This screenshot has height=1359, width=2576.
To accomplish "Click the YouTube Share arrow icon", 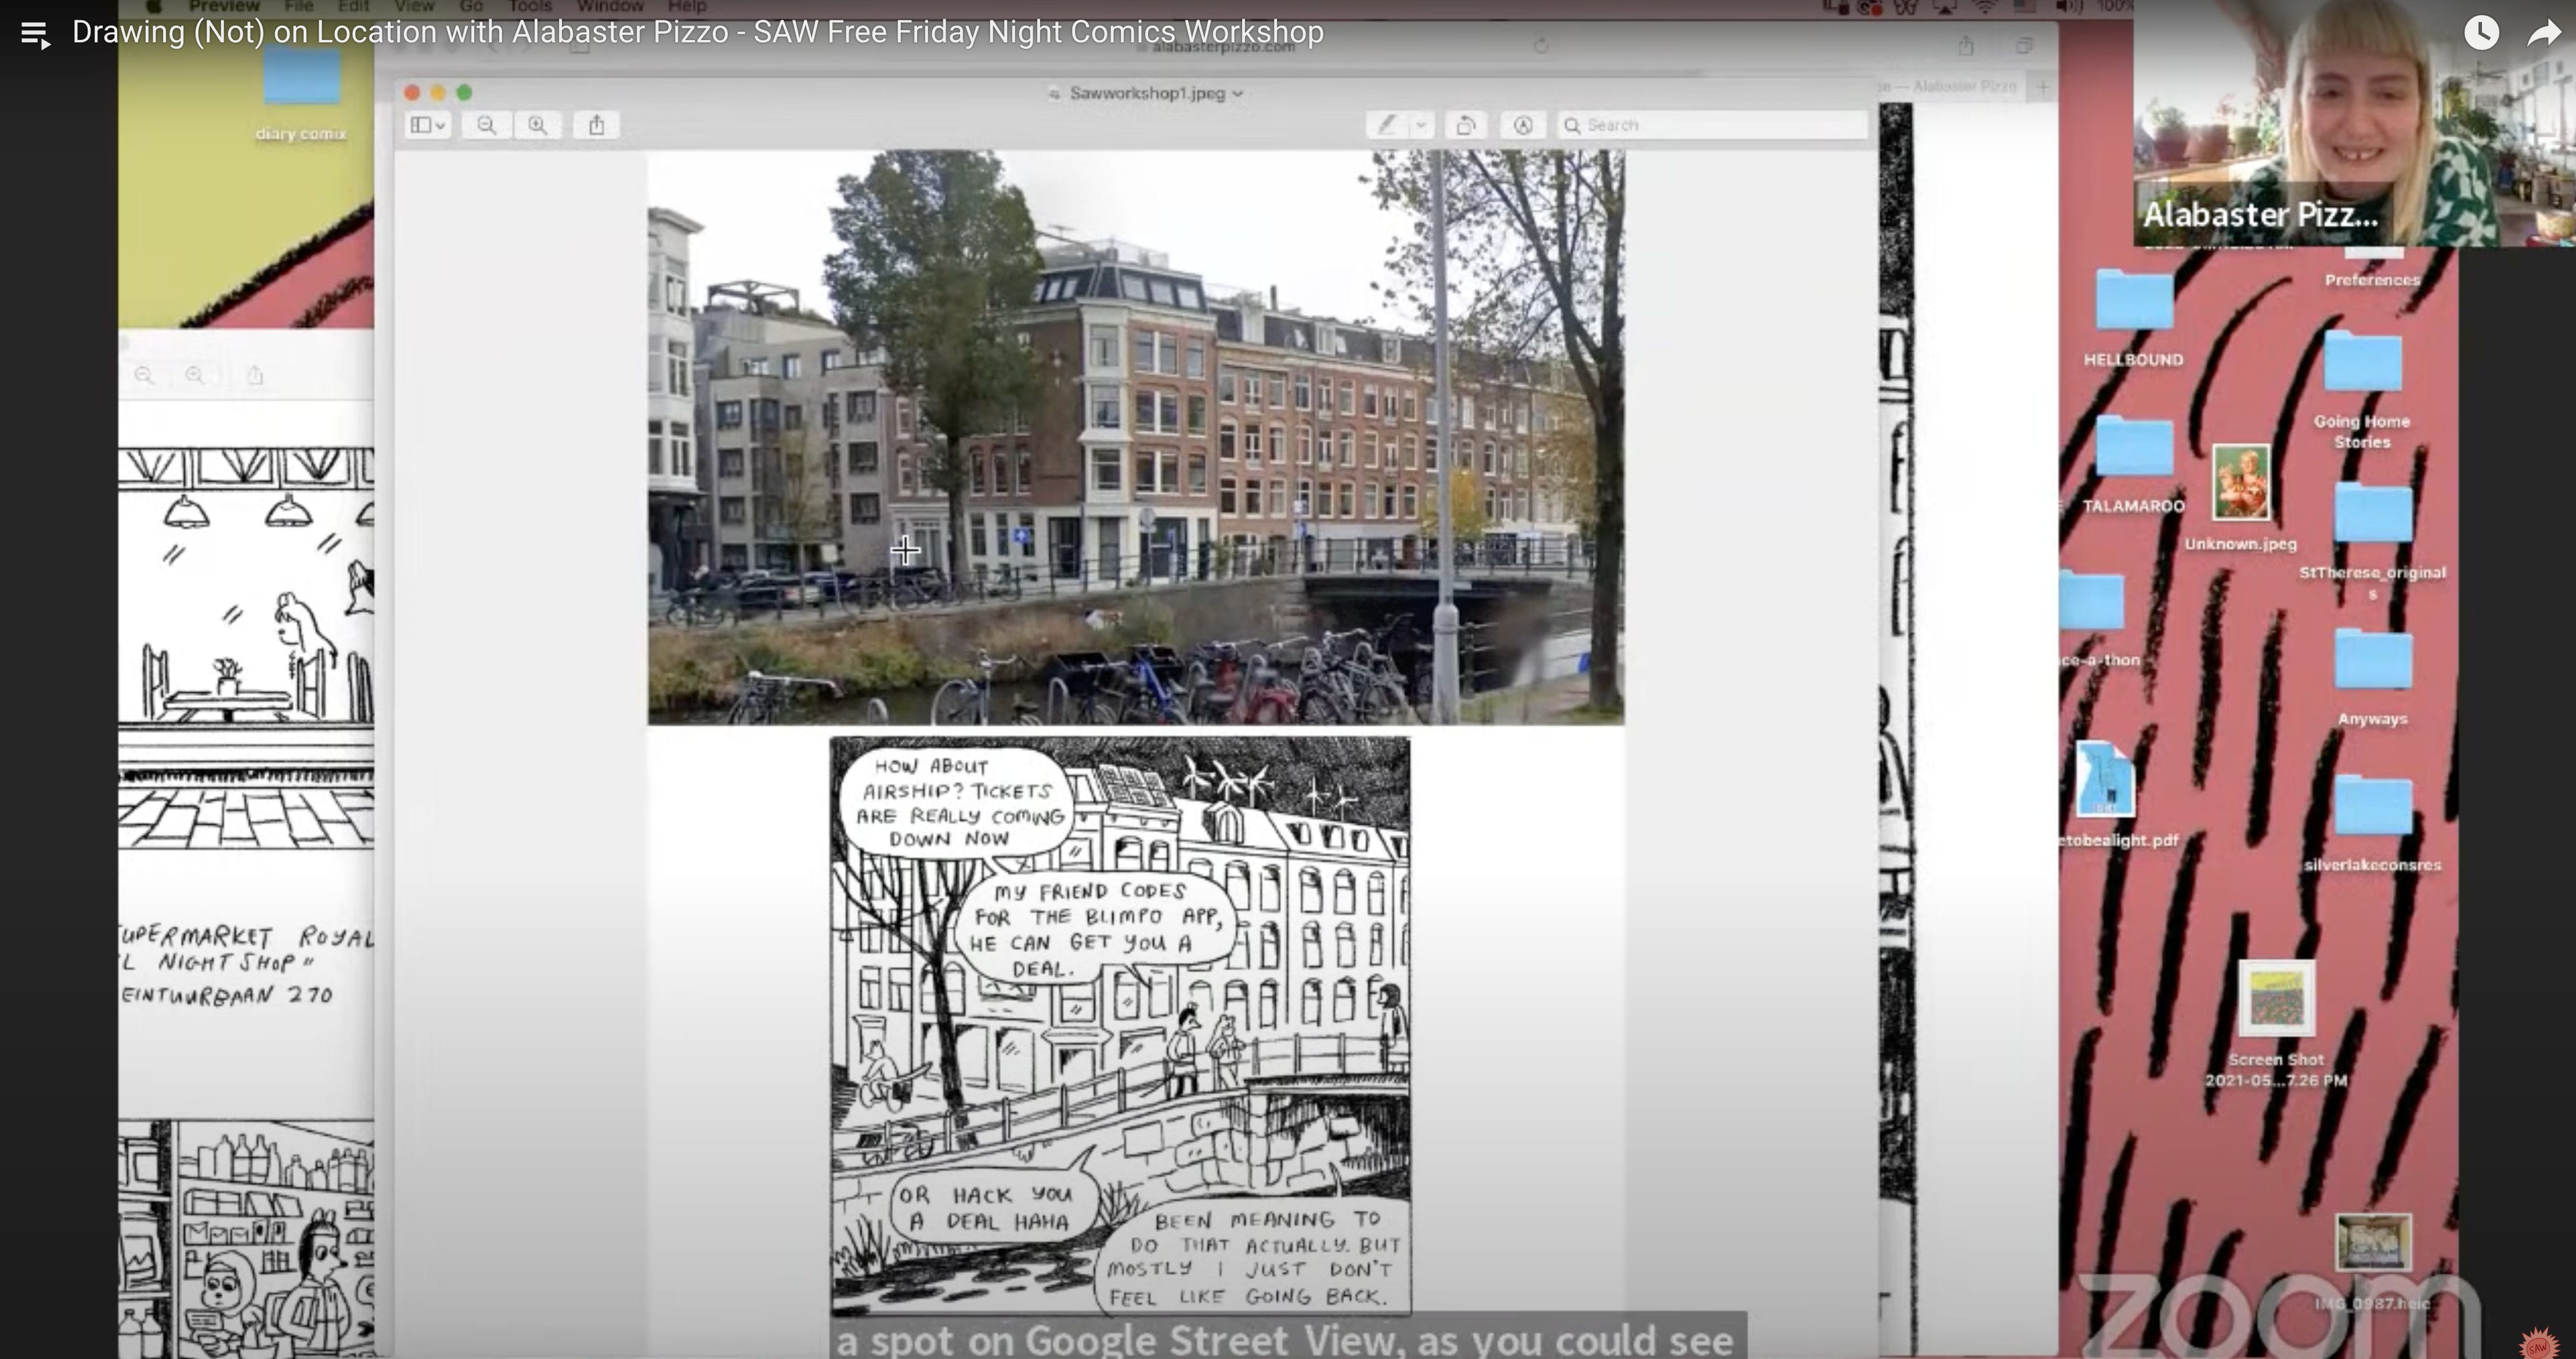I will pyautogui.click(x=2543, y=34).
